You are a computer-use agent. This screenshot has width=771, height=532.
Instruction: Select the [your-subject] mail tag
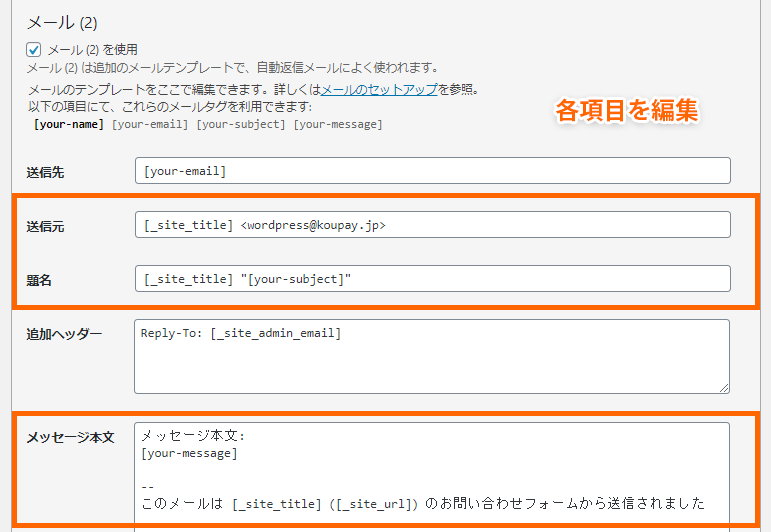(241, 124)
